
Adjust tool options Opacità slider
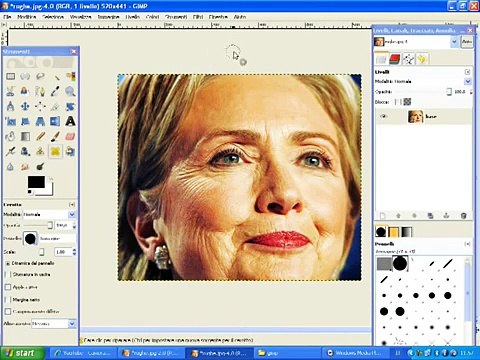(x=37, y=226)
